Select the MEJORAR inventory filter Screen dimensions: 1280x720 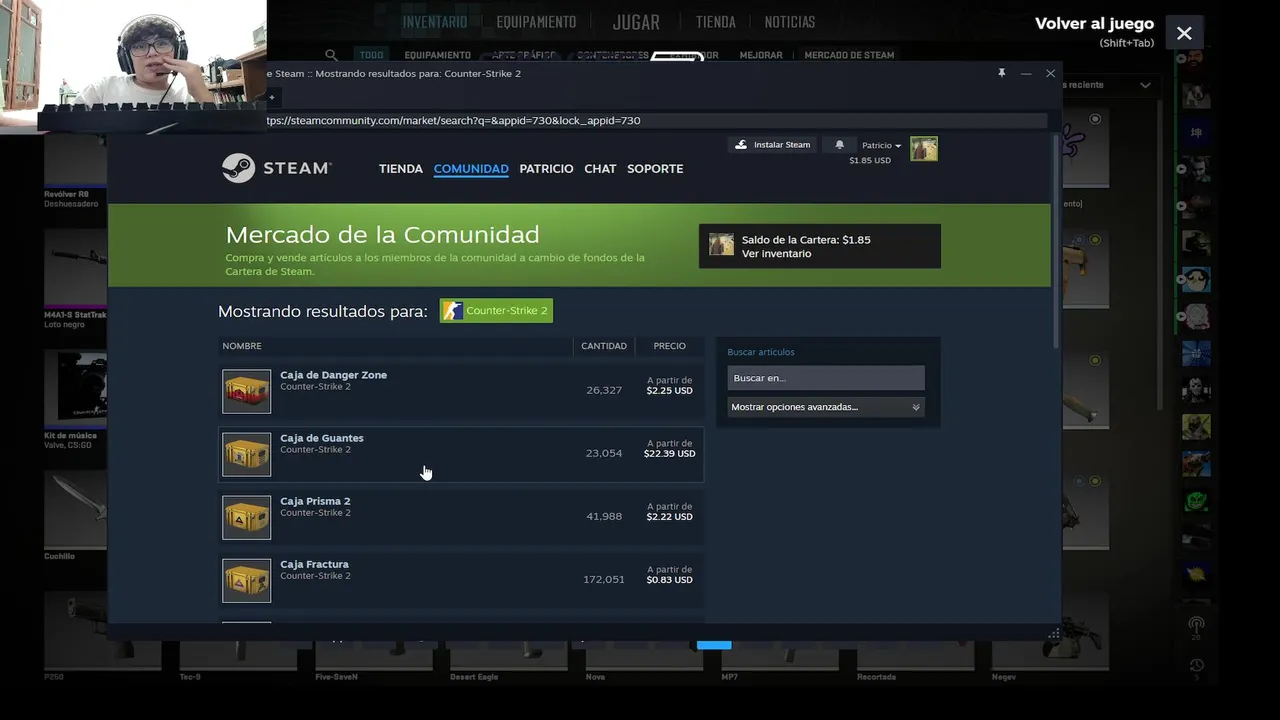[x=761, y=55]
